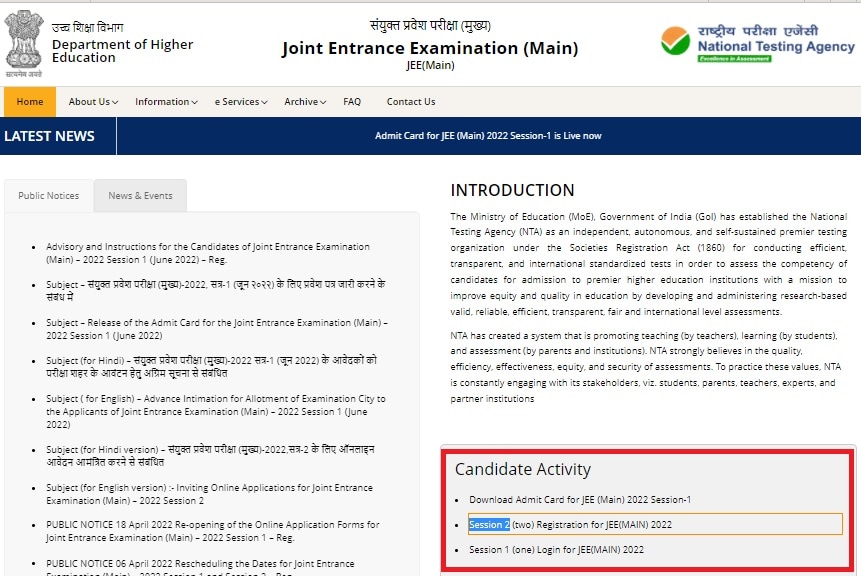Expand the About Us dropdown
861x576 pixels.
(x=93, y=102)
